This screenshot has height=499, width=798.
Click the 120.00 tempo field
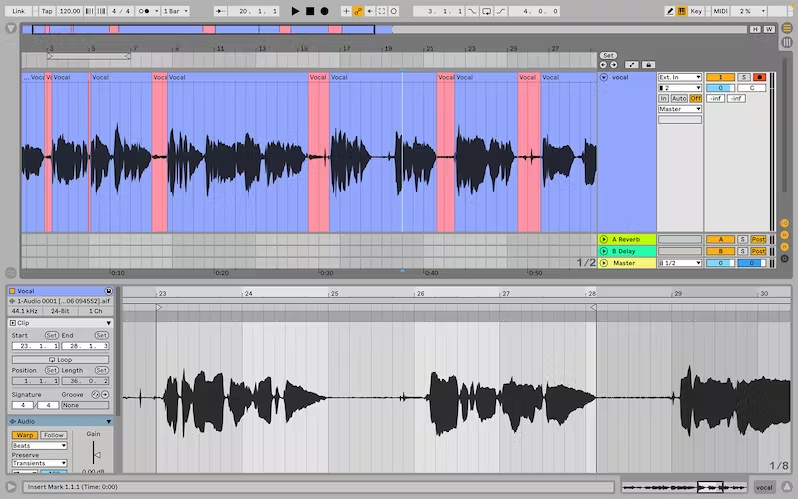point(70,11)
